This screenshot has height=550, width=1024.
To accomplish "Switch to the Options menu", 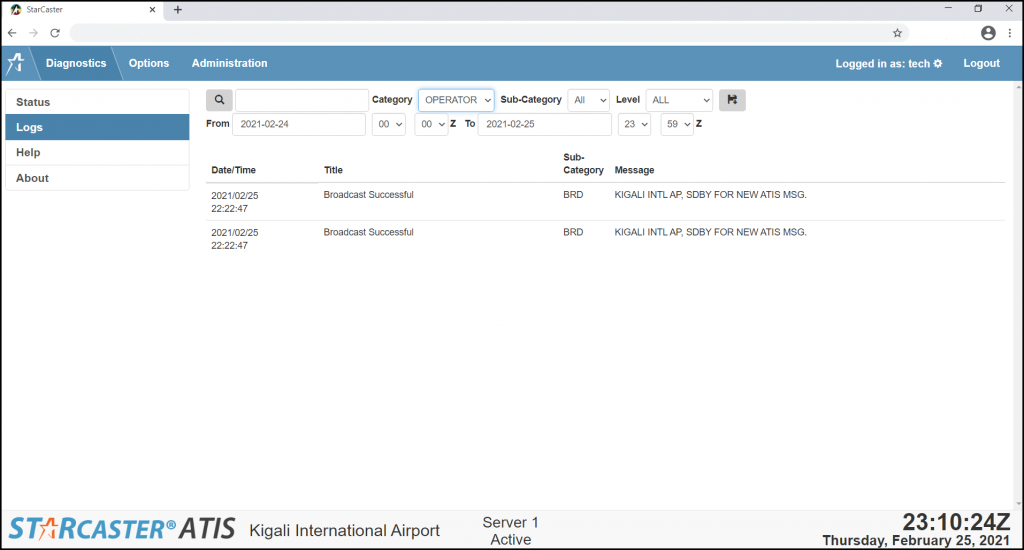I will [149, 63].
